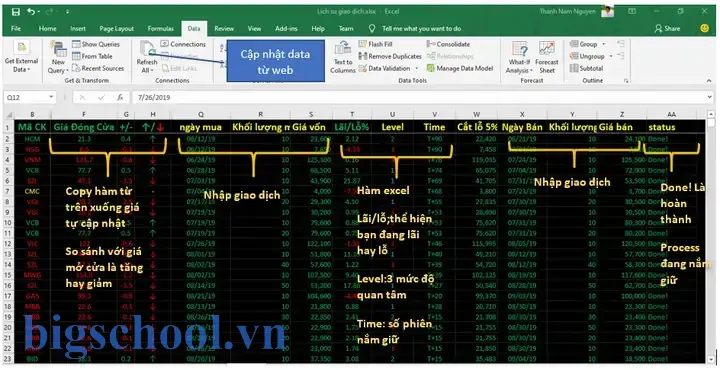This screenshot has height=370, width=720.
Task: Click Show Queries in Get & Transform
Action: (96, 44)
